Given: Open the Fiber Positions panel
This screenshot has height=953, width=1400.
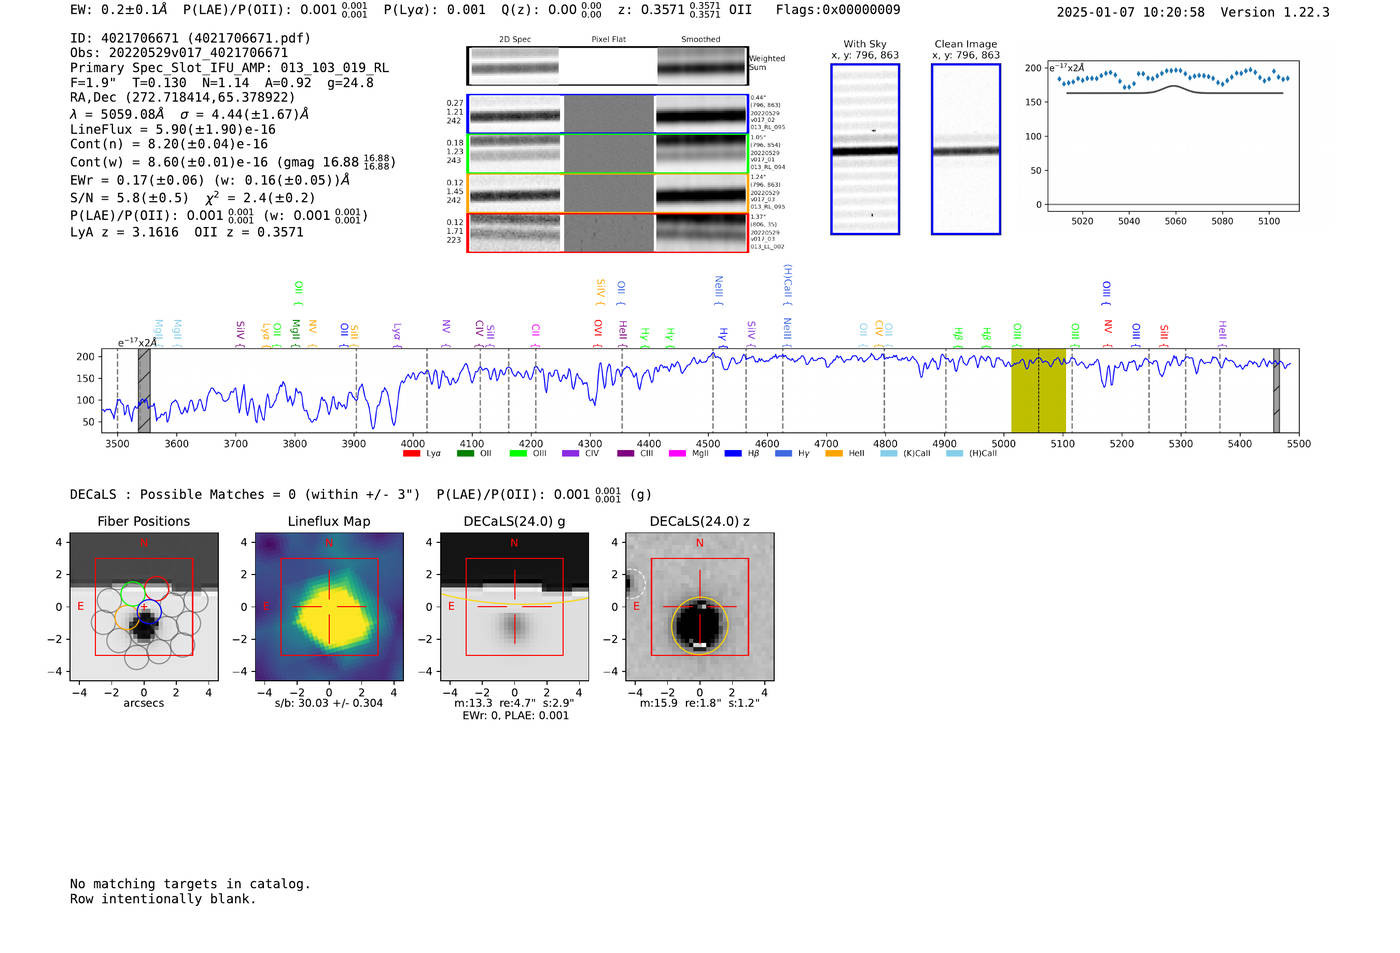Looking at the screenshot, I should pyautogui.click(x=144, y=606).
